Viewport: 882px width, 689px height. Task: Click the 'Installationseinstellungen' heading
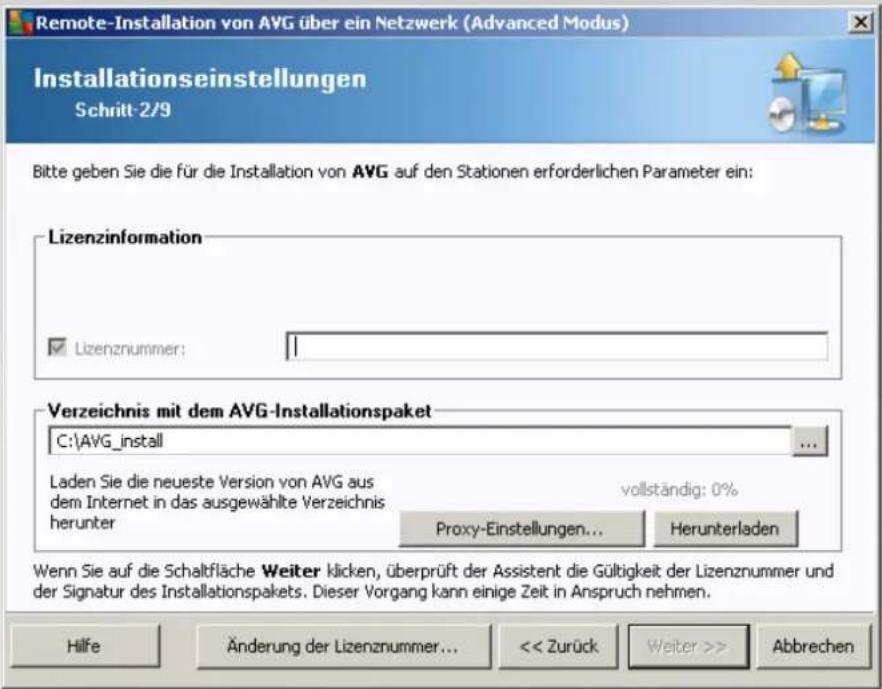point(200,78)
